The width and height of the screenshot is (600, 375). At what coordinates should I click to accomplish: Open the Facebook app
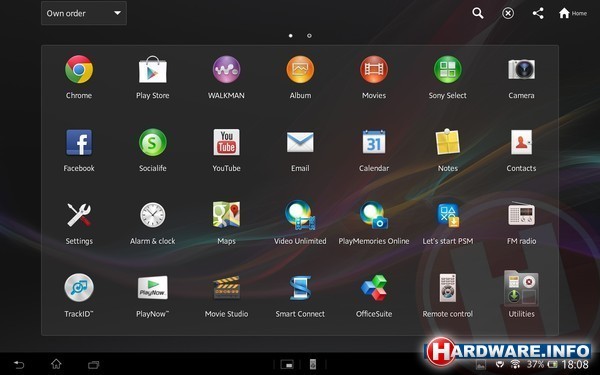pos(79,142)
